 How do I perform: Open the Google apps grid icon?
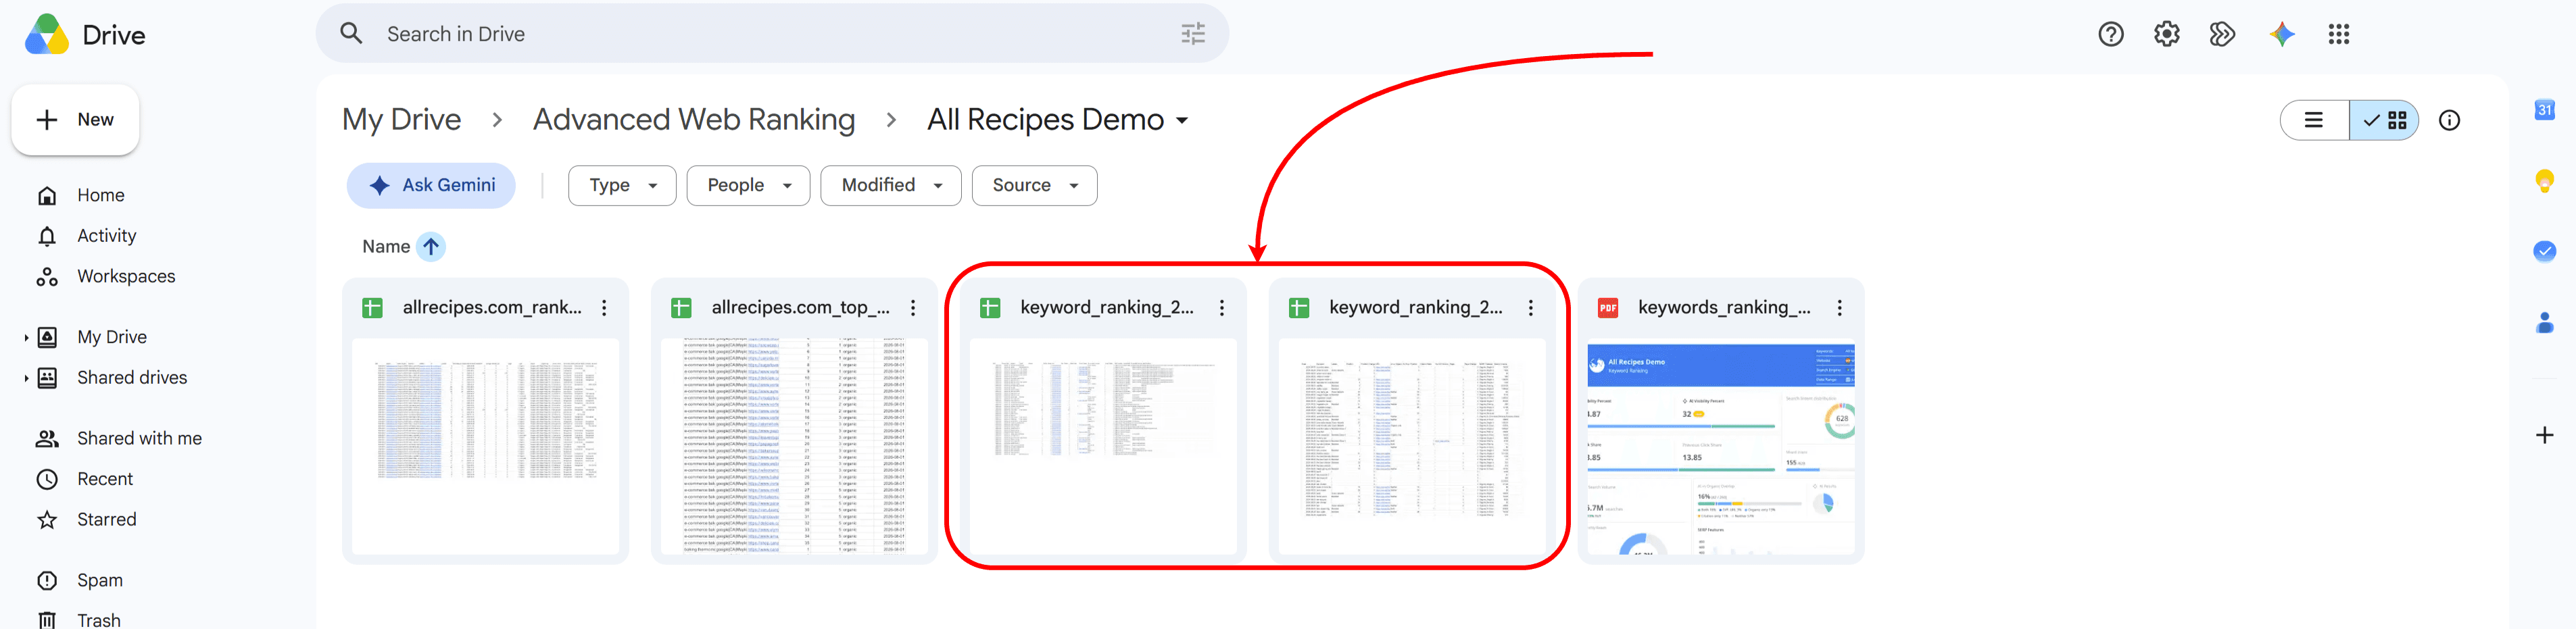click(x=2338, y=35)
